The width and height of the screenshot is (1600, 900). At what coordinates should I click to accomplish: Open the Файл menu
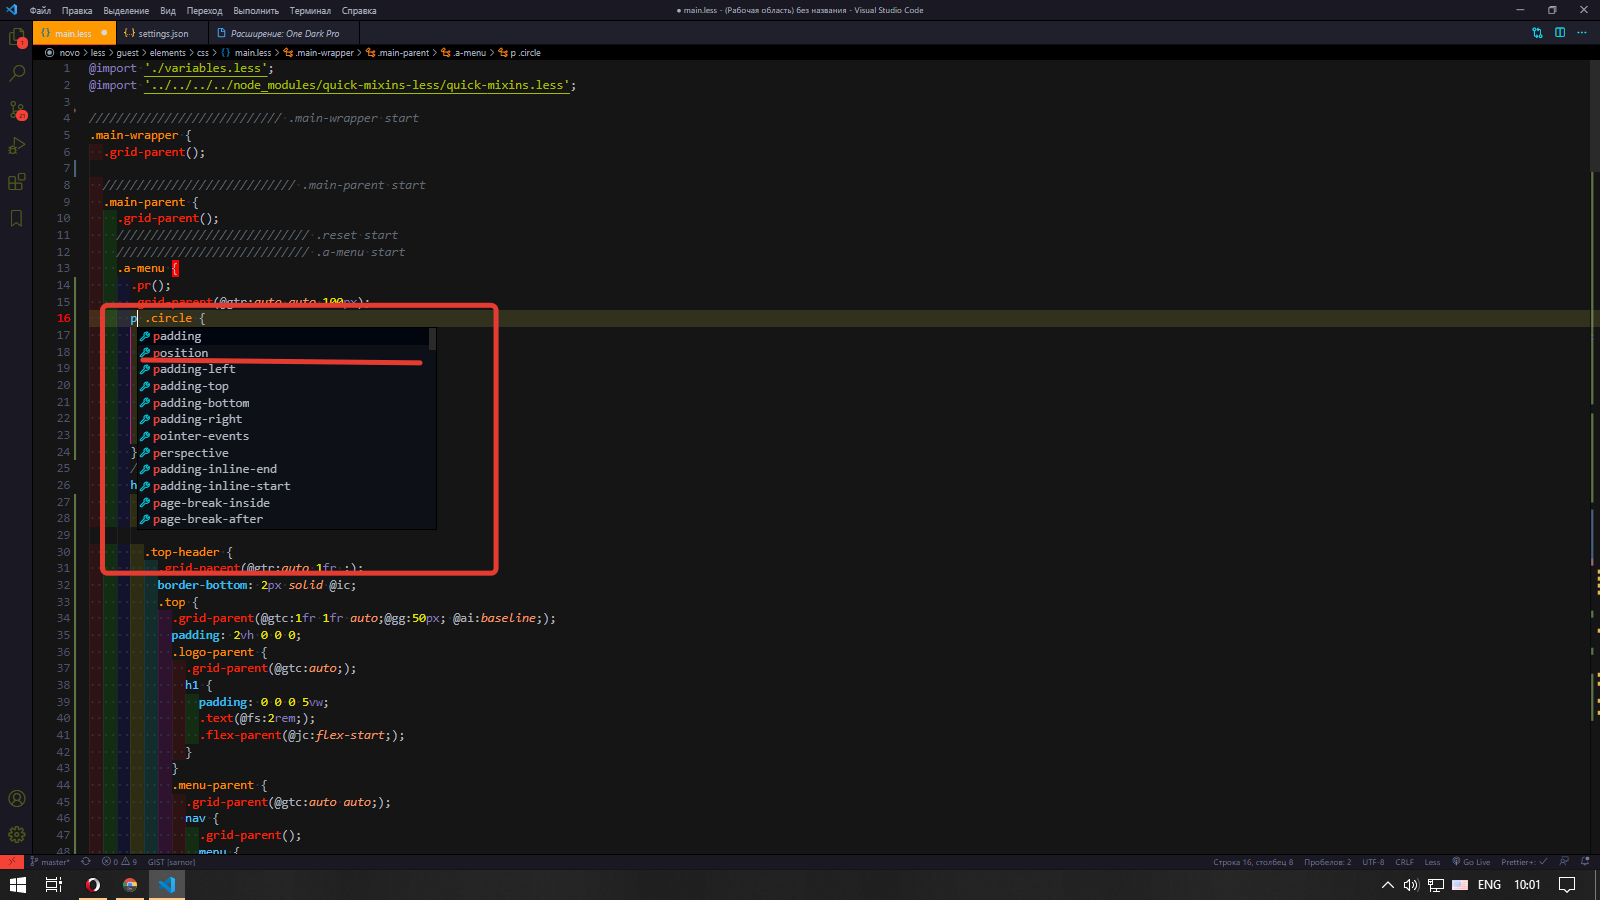[40, 10]
